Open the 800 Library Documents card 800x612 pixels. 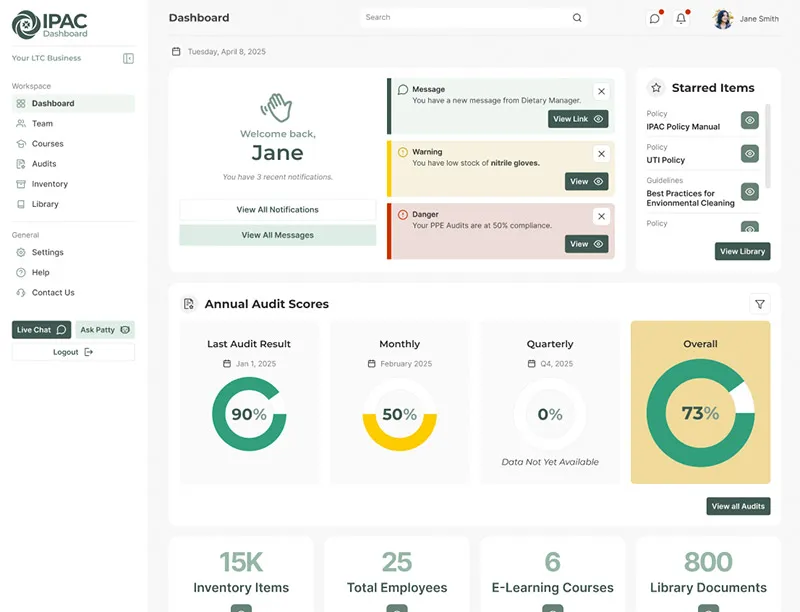pos(708,574)
